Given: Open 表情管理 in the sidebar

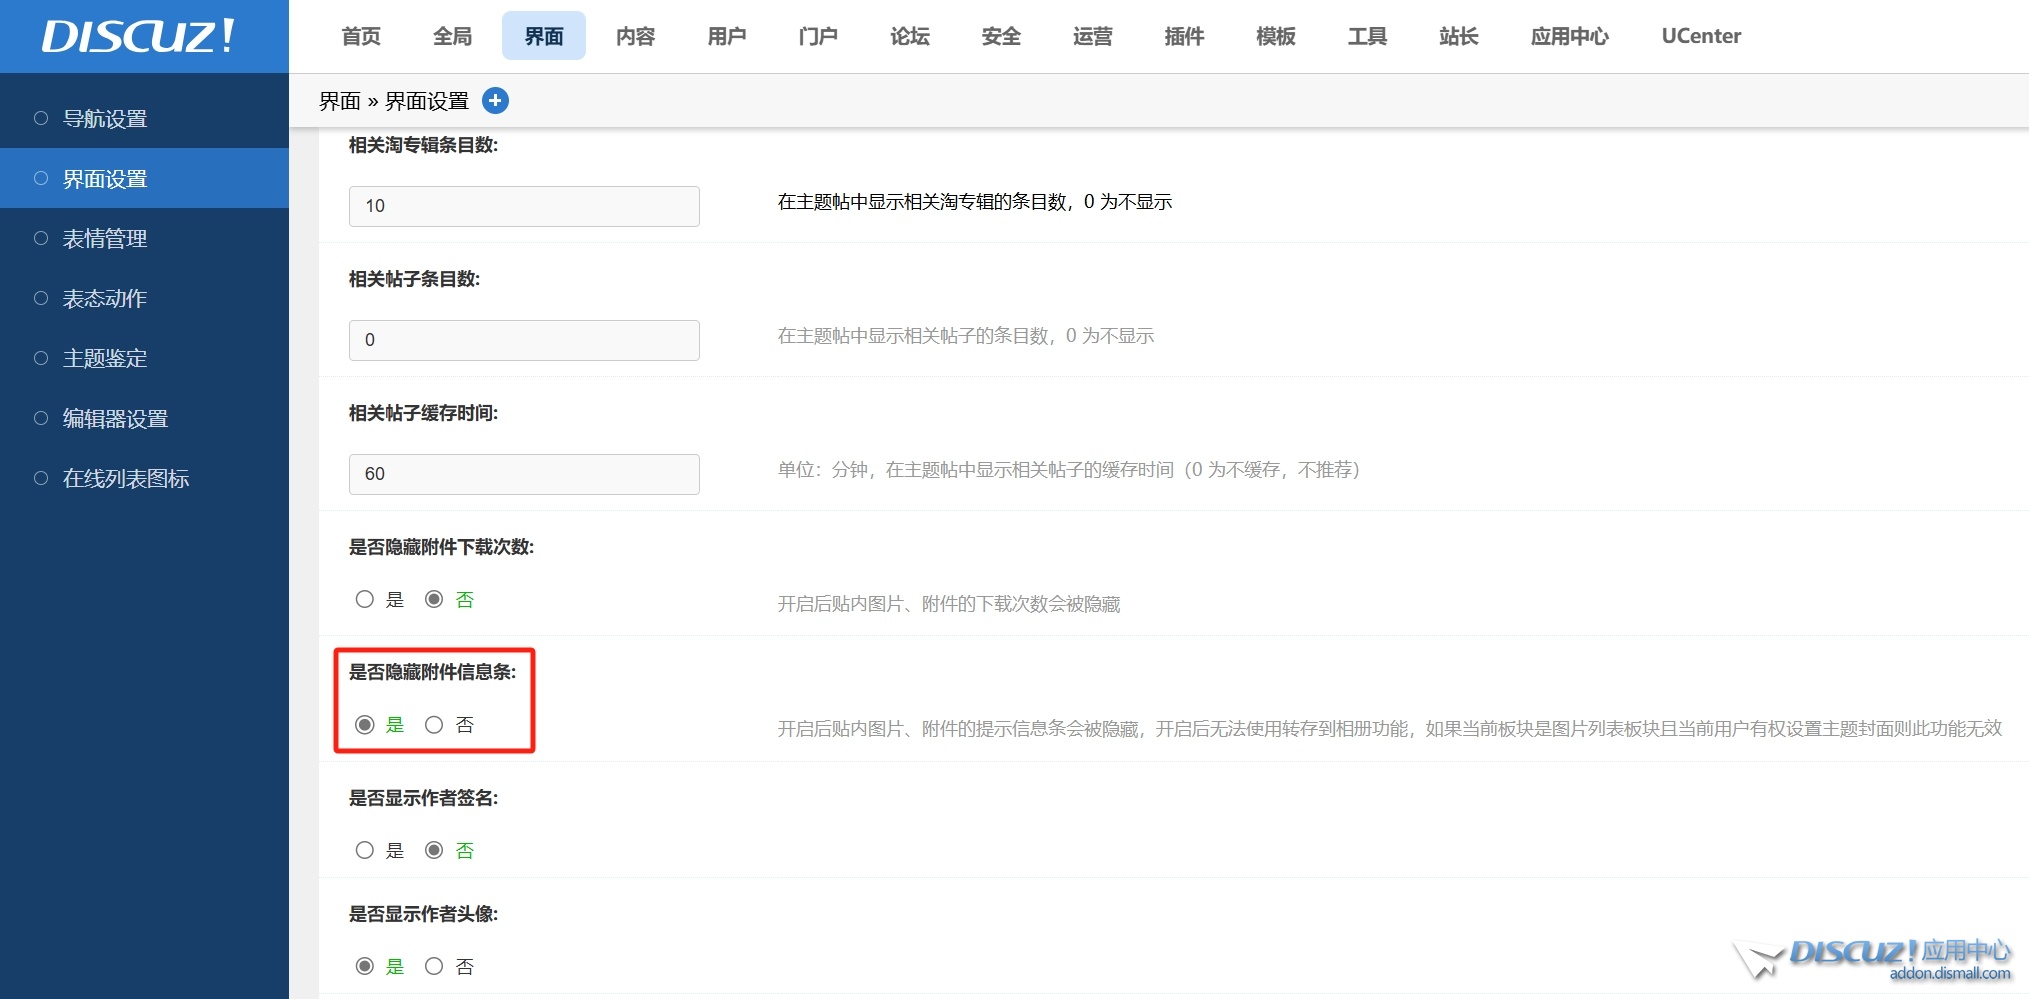Looking at the screenshot, I should point(105,239).
